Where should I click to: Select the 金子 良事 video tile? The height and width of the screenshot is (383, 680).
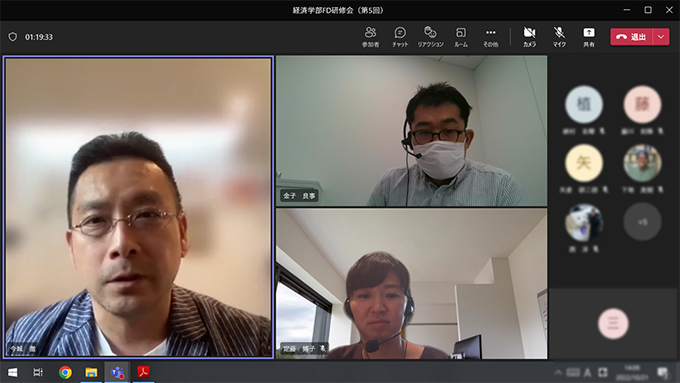(412, 131)
